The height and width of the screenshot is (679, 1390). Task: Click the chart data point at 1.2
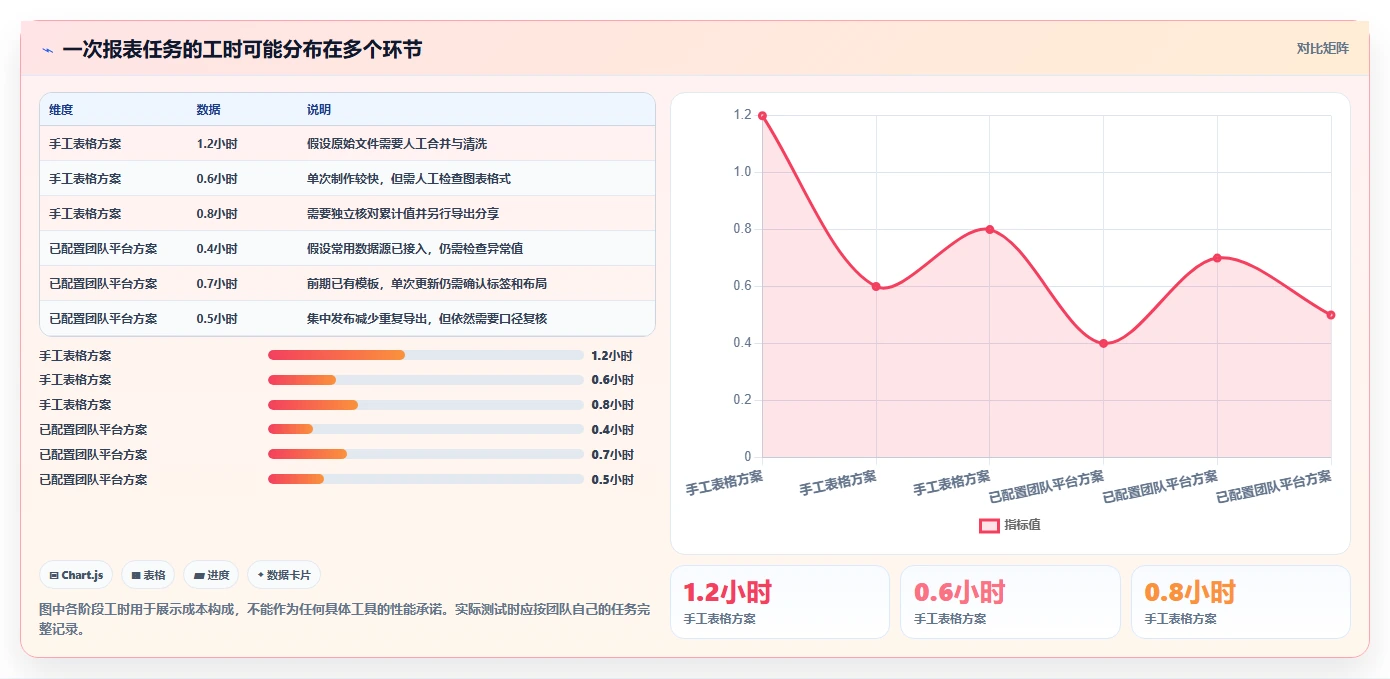762,116
